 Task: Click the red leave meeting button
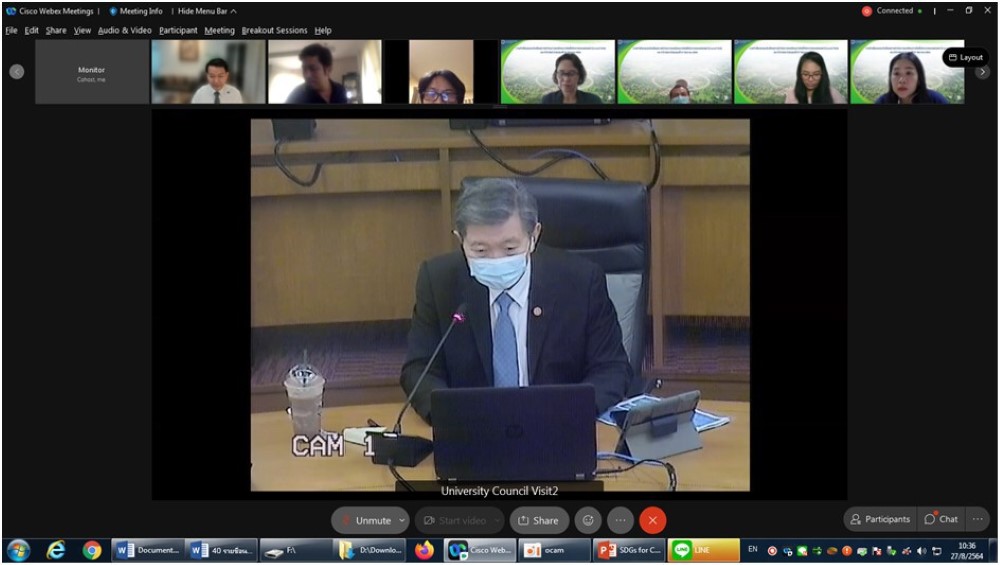point(652,520)
